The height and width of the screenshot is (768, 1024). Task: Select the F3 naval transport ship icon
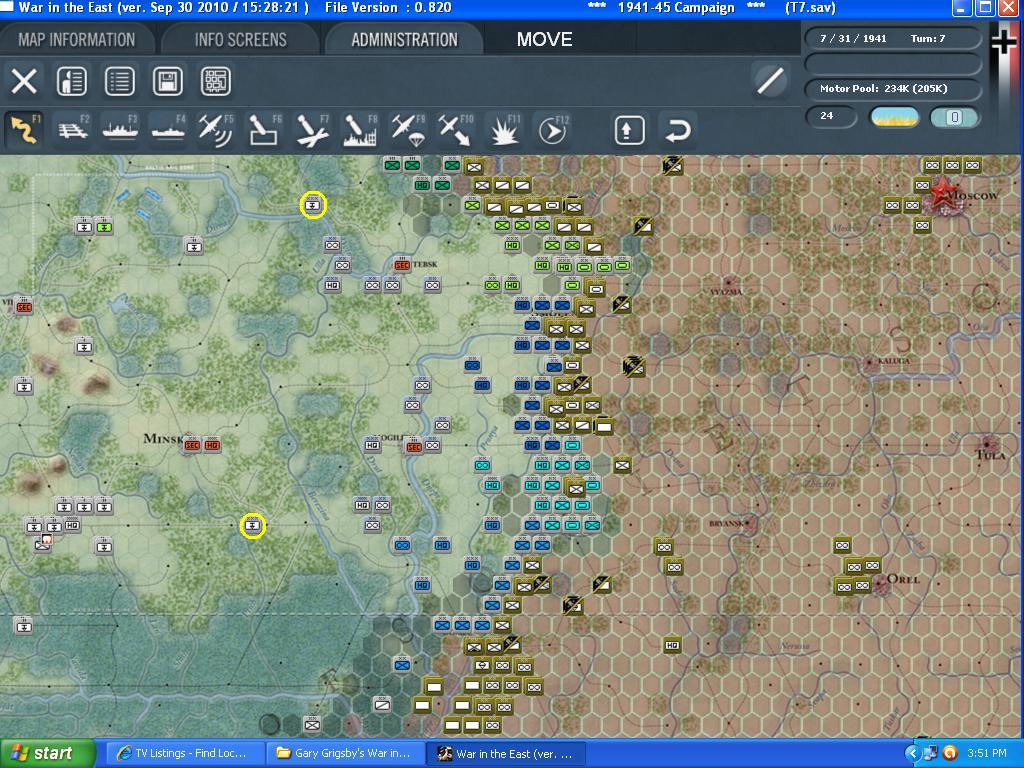[120, 129]
